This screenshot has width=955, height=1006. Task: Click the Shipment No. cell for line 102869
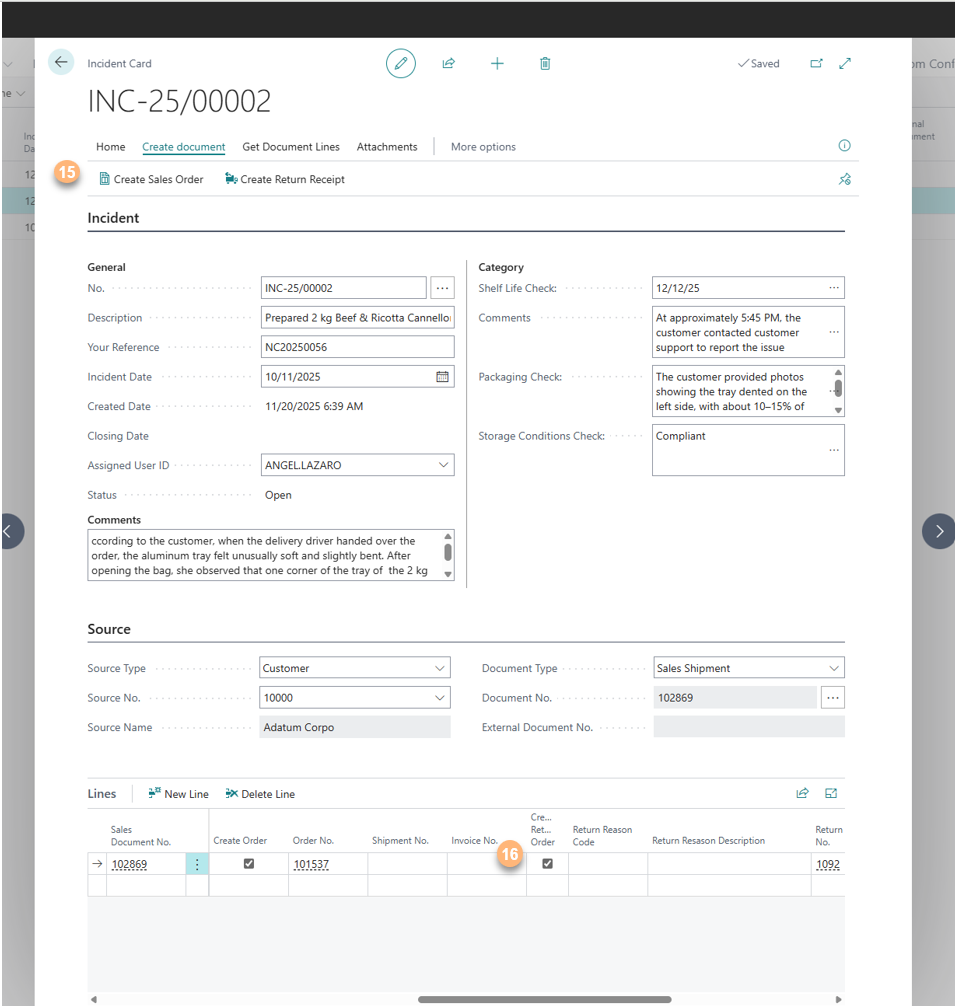coord(407,864)
